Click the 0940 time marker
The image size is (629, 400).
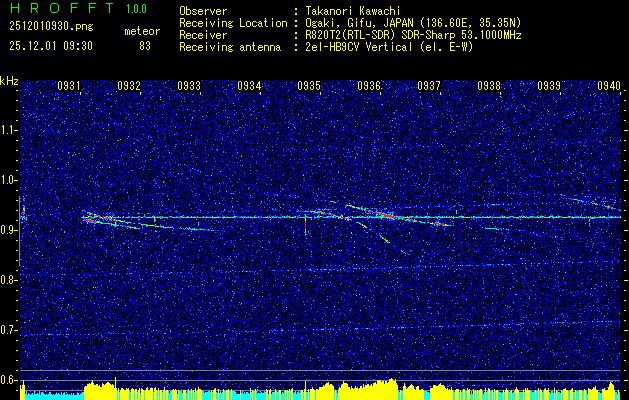[x=609, y=85]
